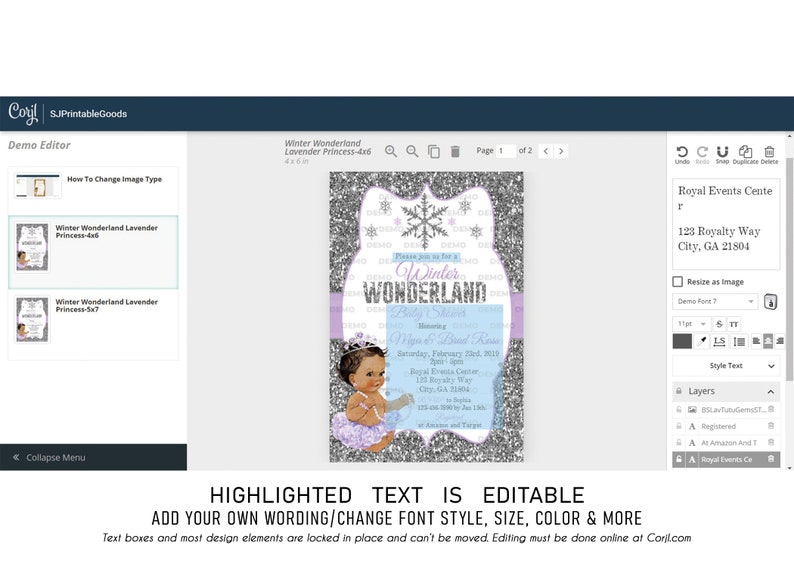Select the Mya & Brad Ross name text
794x567 pixels.
pos(445,338)
